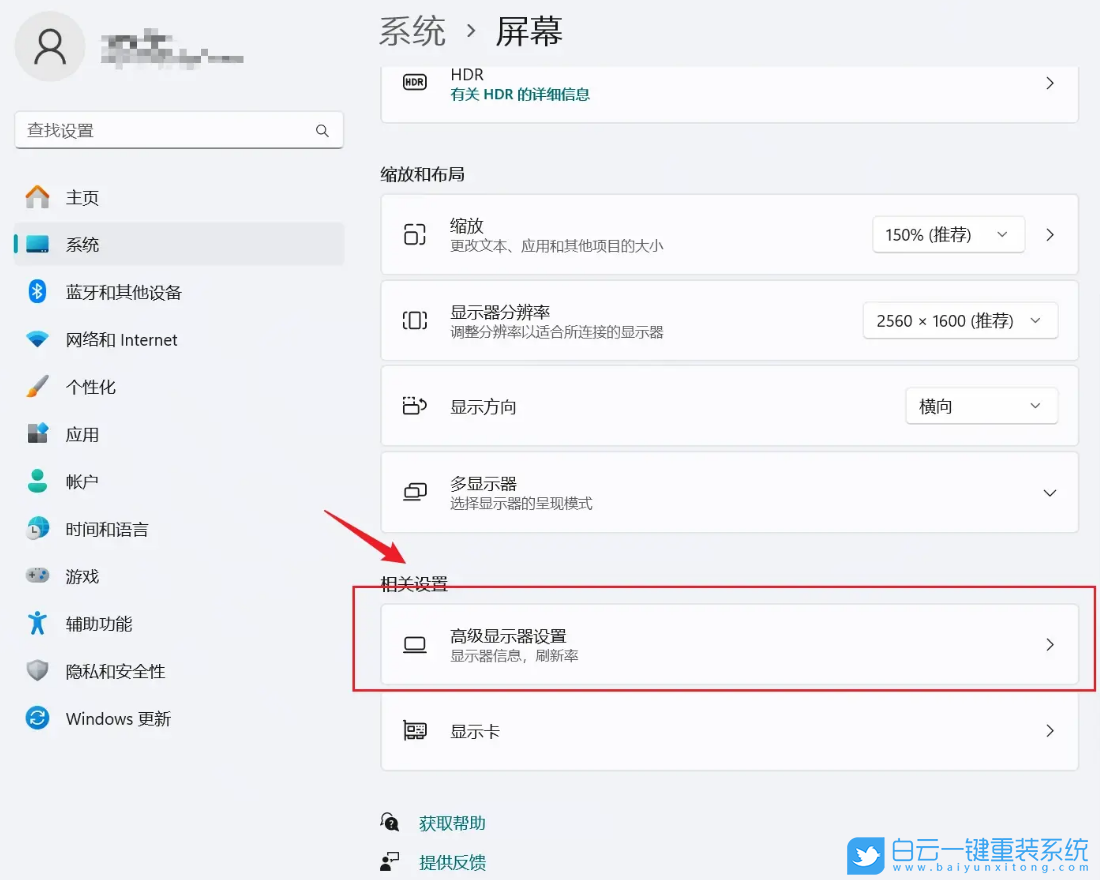Select the 缩放 (scale) icon
Screen dimensions: 1100x880
tap(414, 234)
